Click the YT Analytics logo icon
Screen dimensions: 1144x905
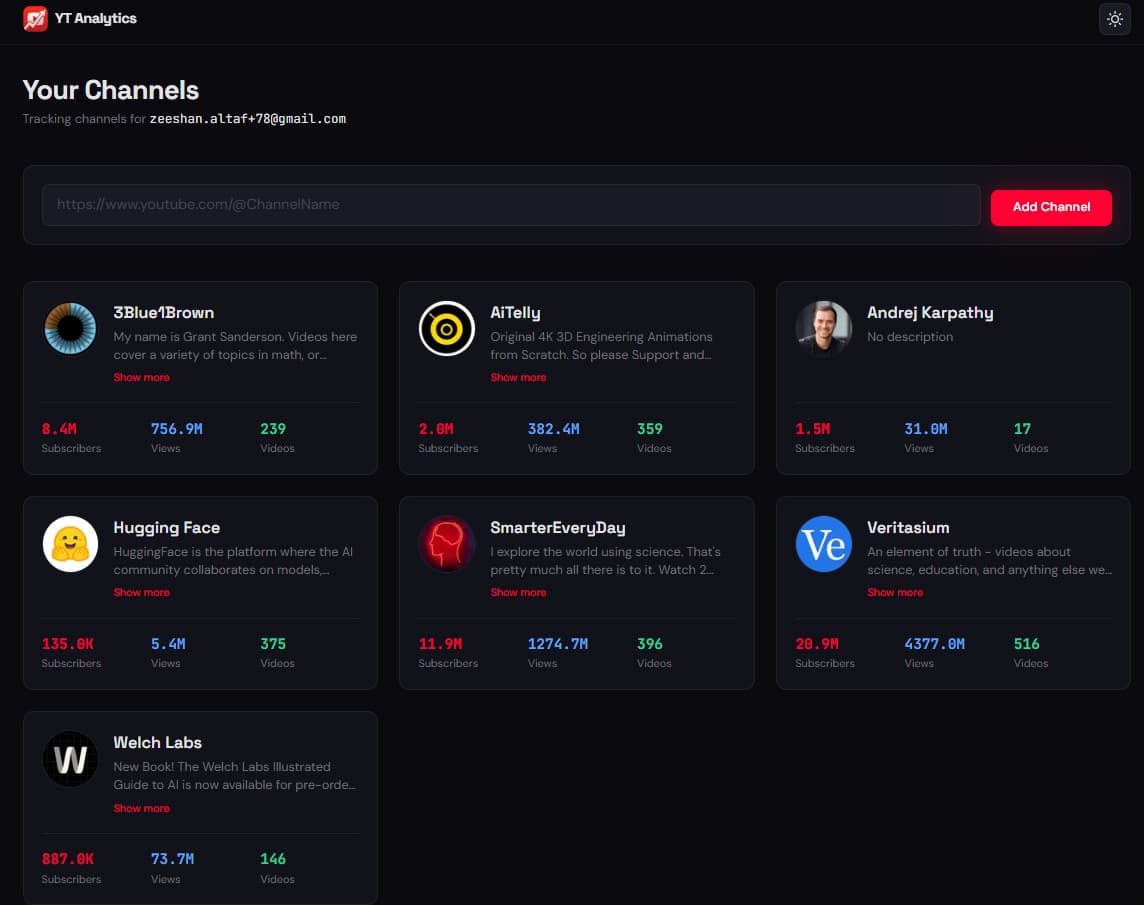(x=35, y=18)
